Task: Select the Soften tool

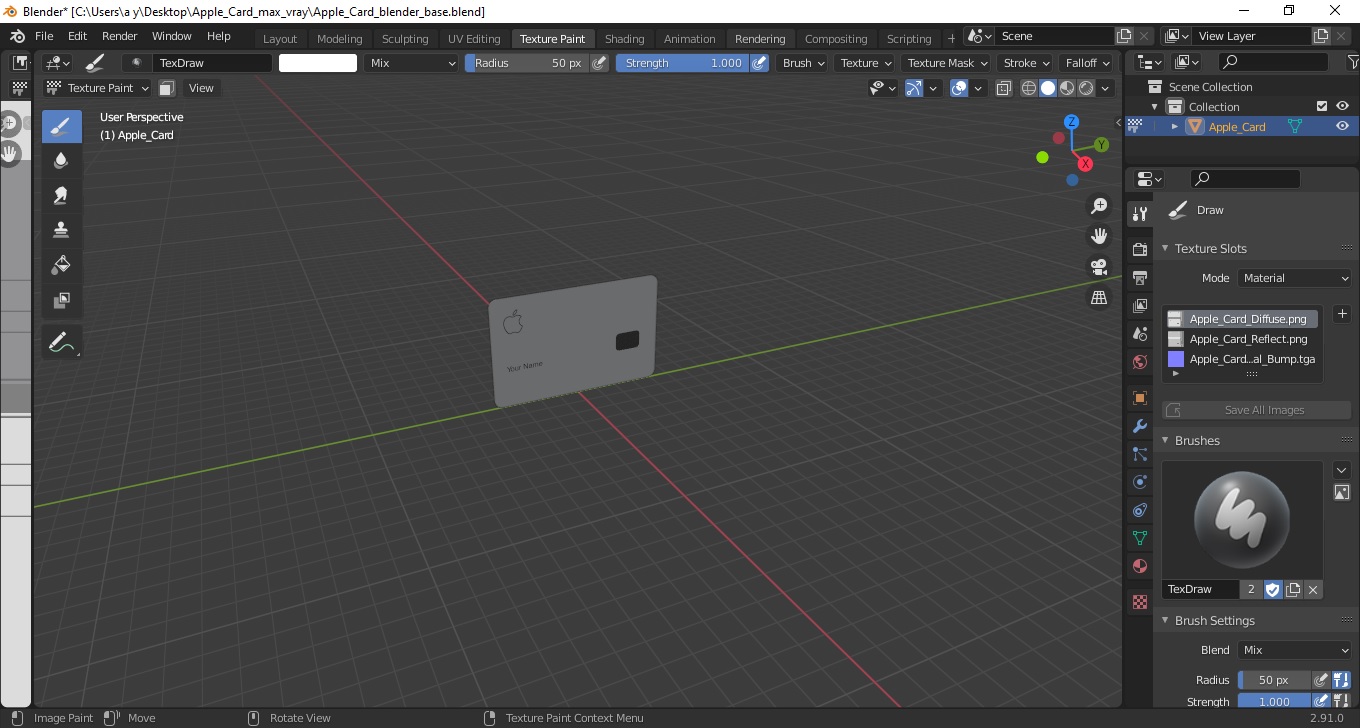Action: tap(61, 161)
